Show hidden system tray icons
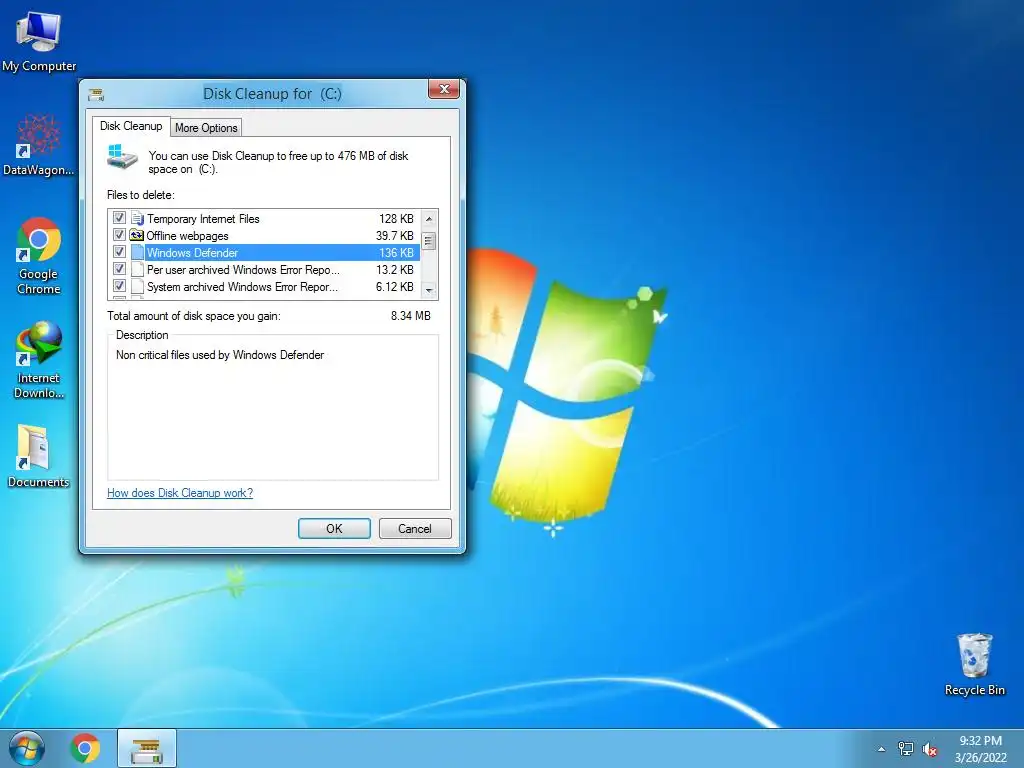The image size is (1024, 768). (x=881, y=749)
